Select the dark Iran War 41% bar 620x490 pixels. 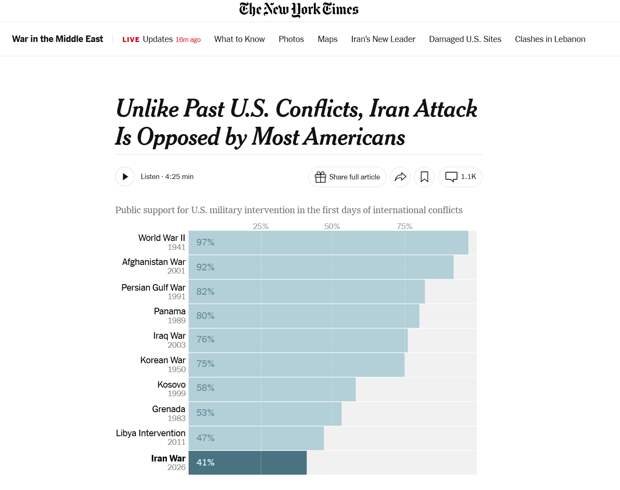[x=247, y=462]
